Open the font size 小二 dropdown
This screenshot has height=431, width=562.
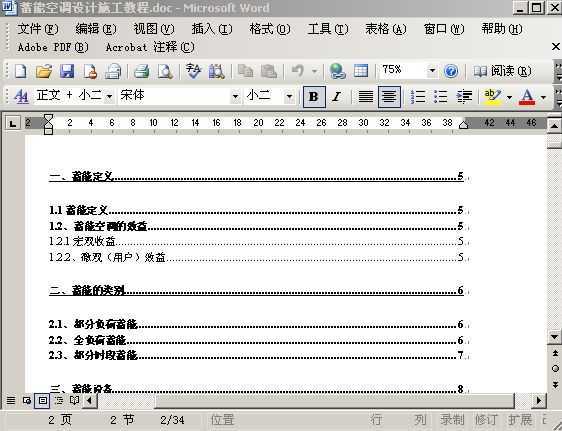(289, 96)
